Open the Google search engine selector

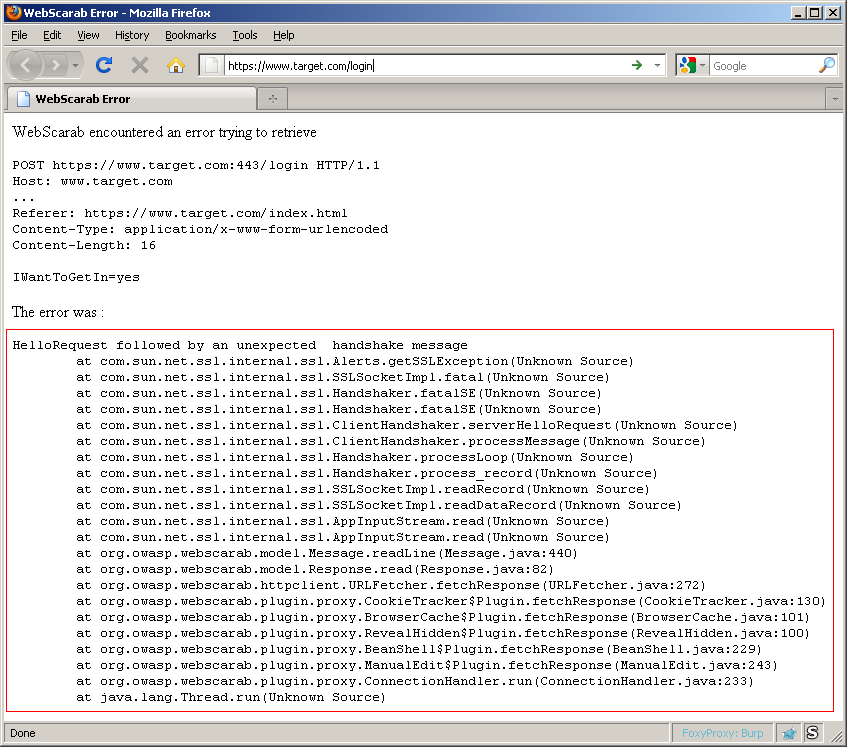(x=692, y=65)
